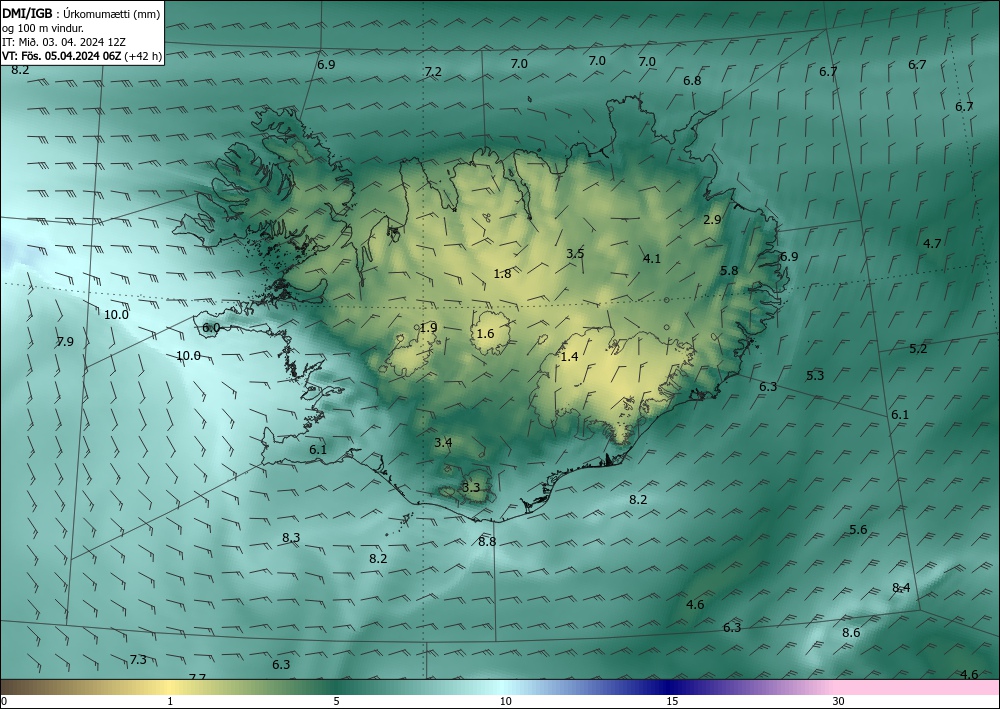This screenshot has height=709, width=1000.
Task: Click the 8.8 value on the map
Action: tap(487, 542)
